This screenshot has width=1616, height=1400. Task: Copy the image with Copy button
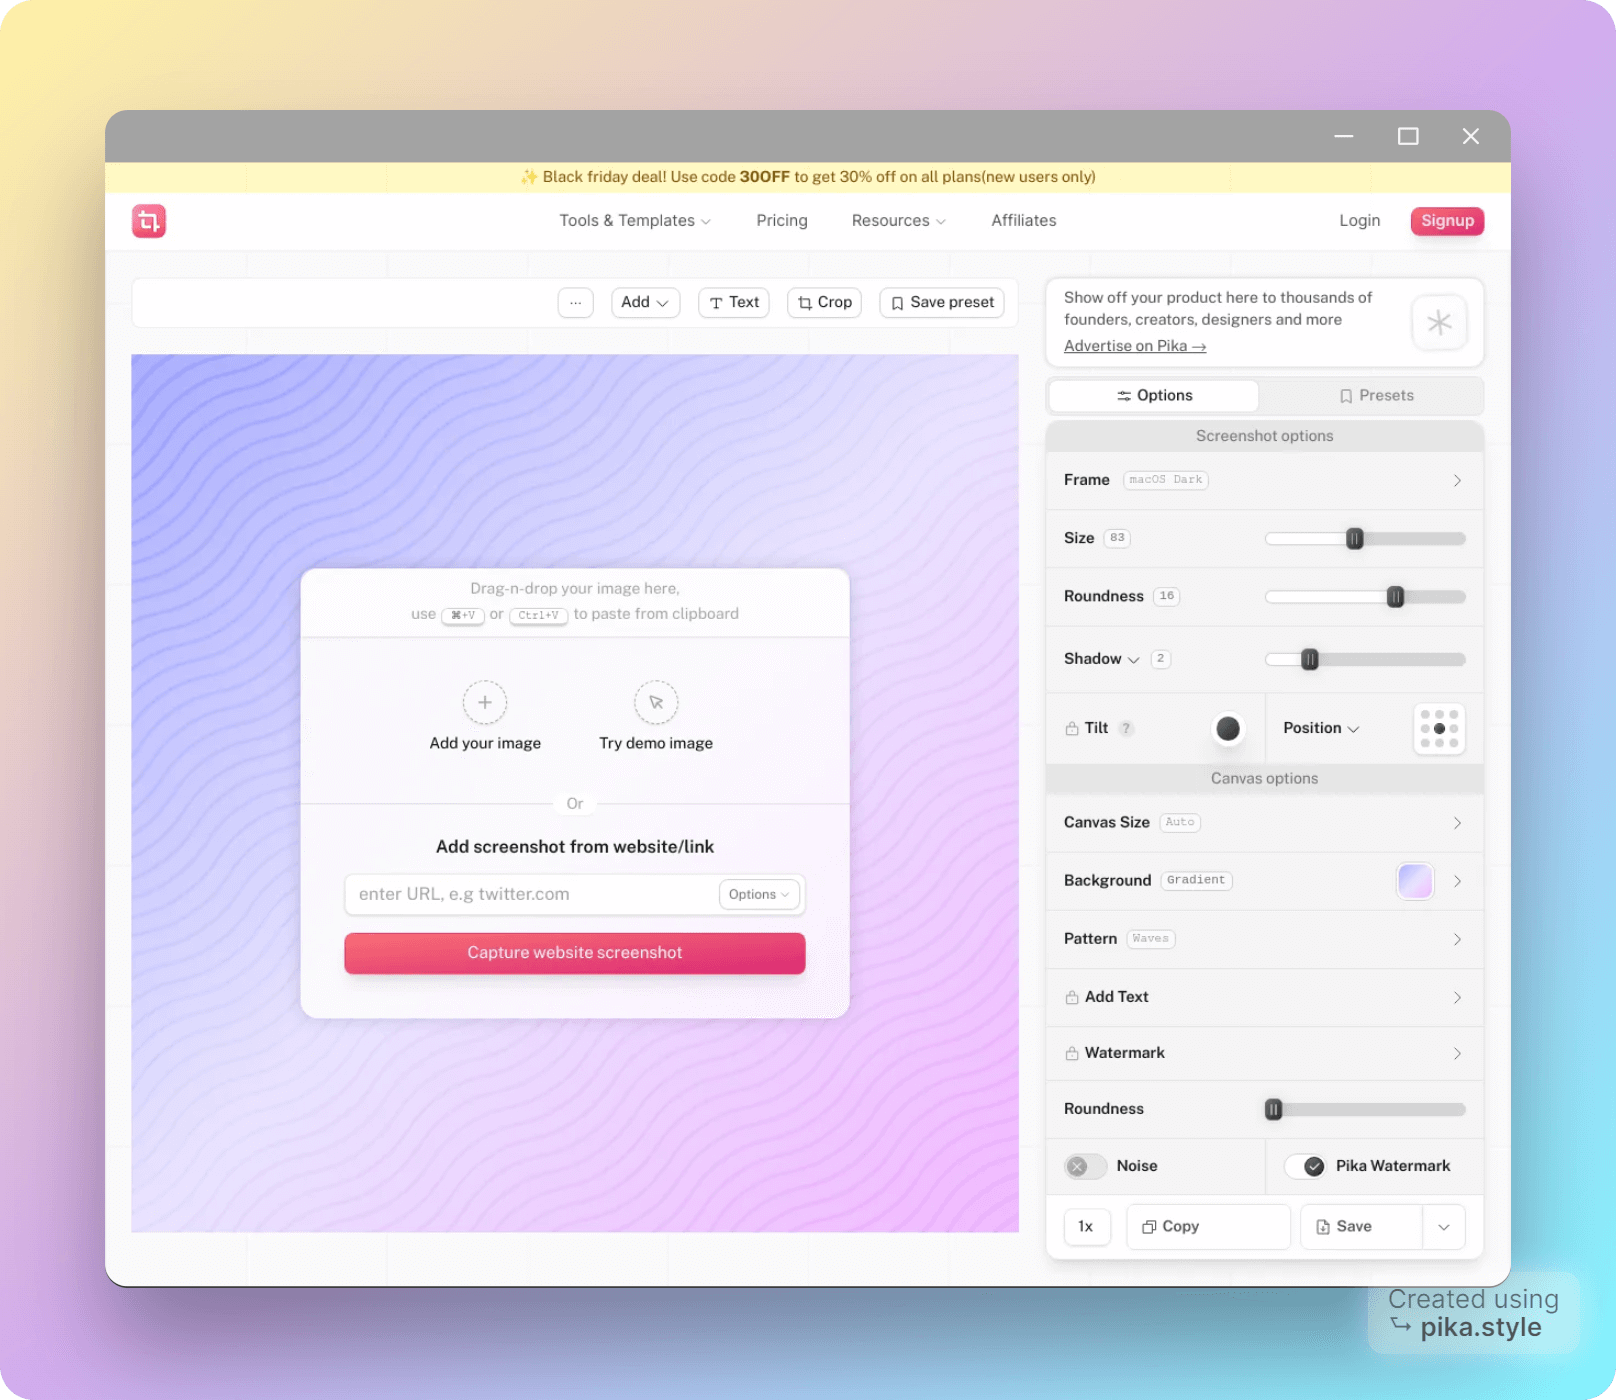[x=1208, y=1226]
